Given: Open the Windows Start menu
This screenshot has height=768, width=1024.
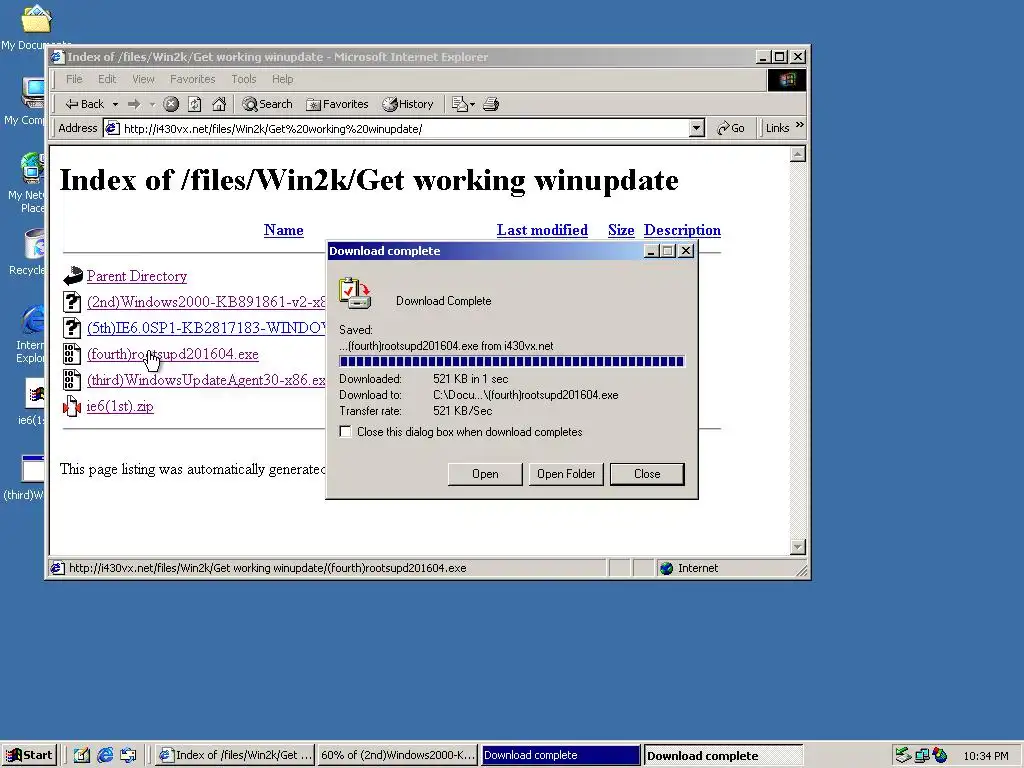Looking at the screenshot, I should pos(29,756).
